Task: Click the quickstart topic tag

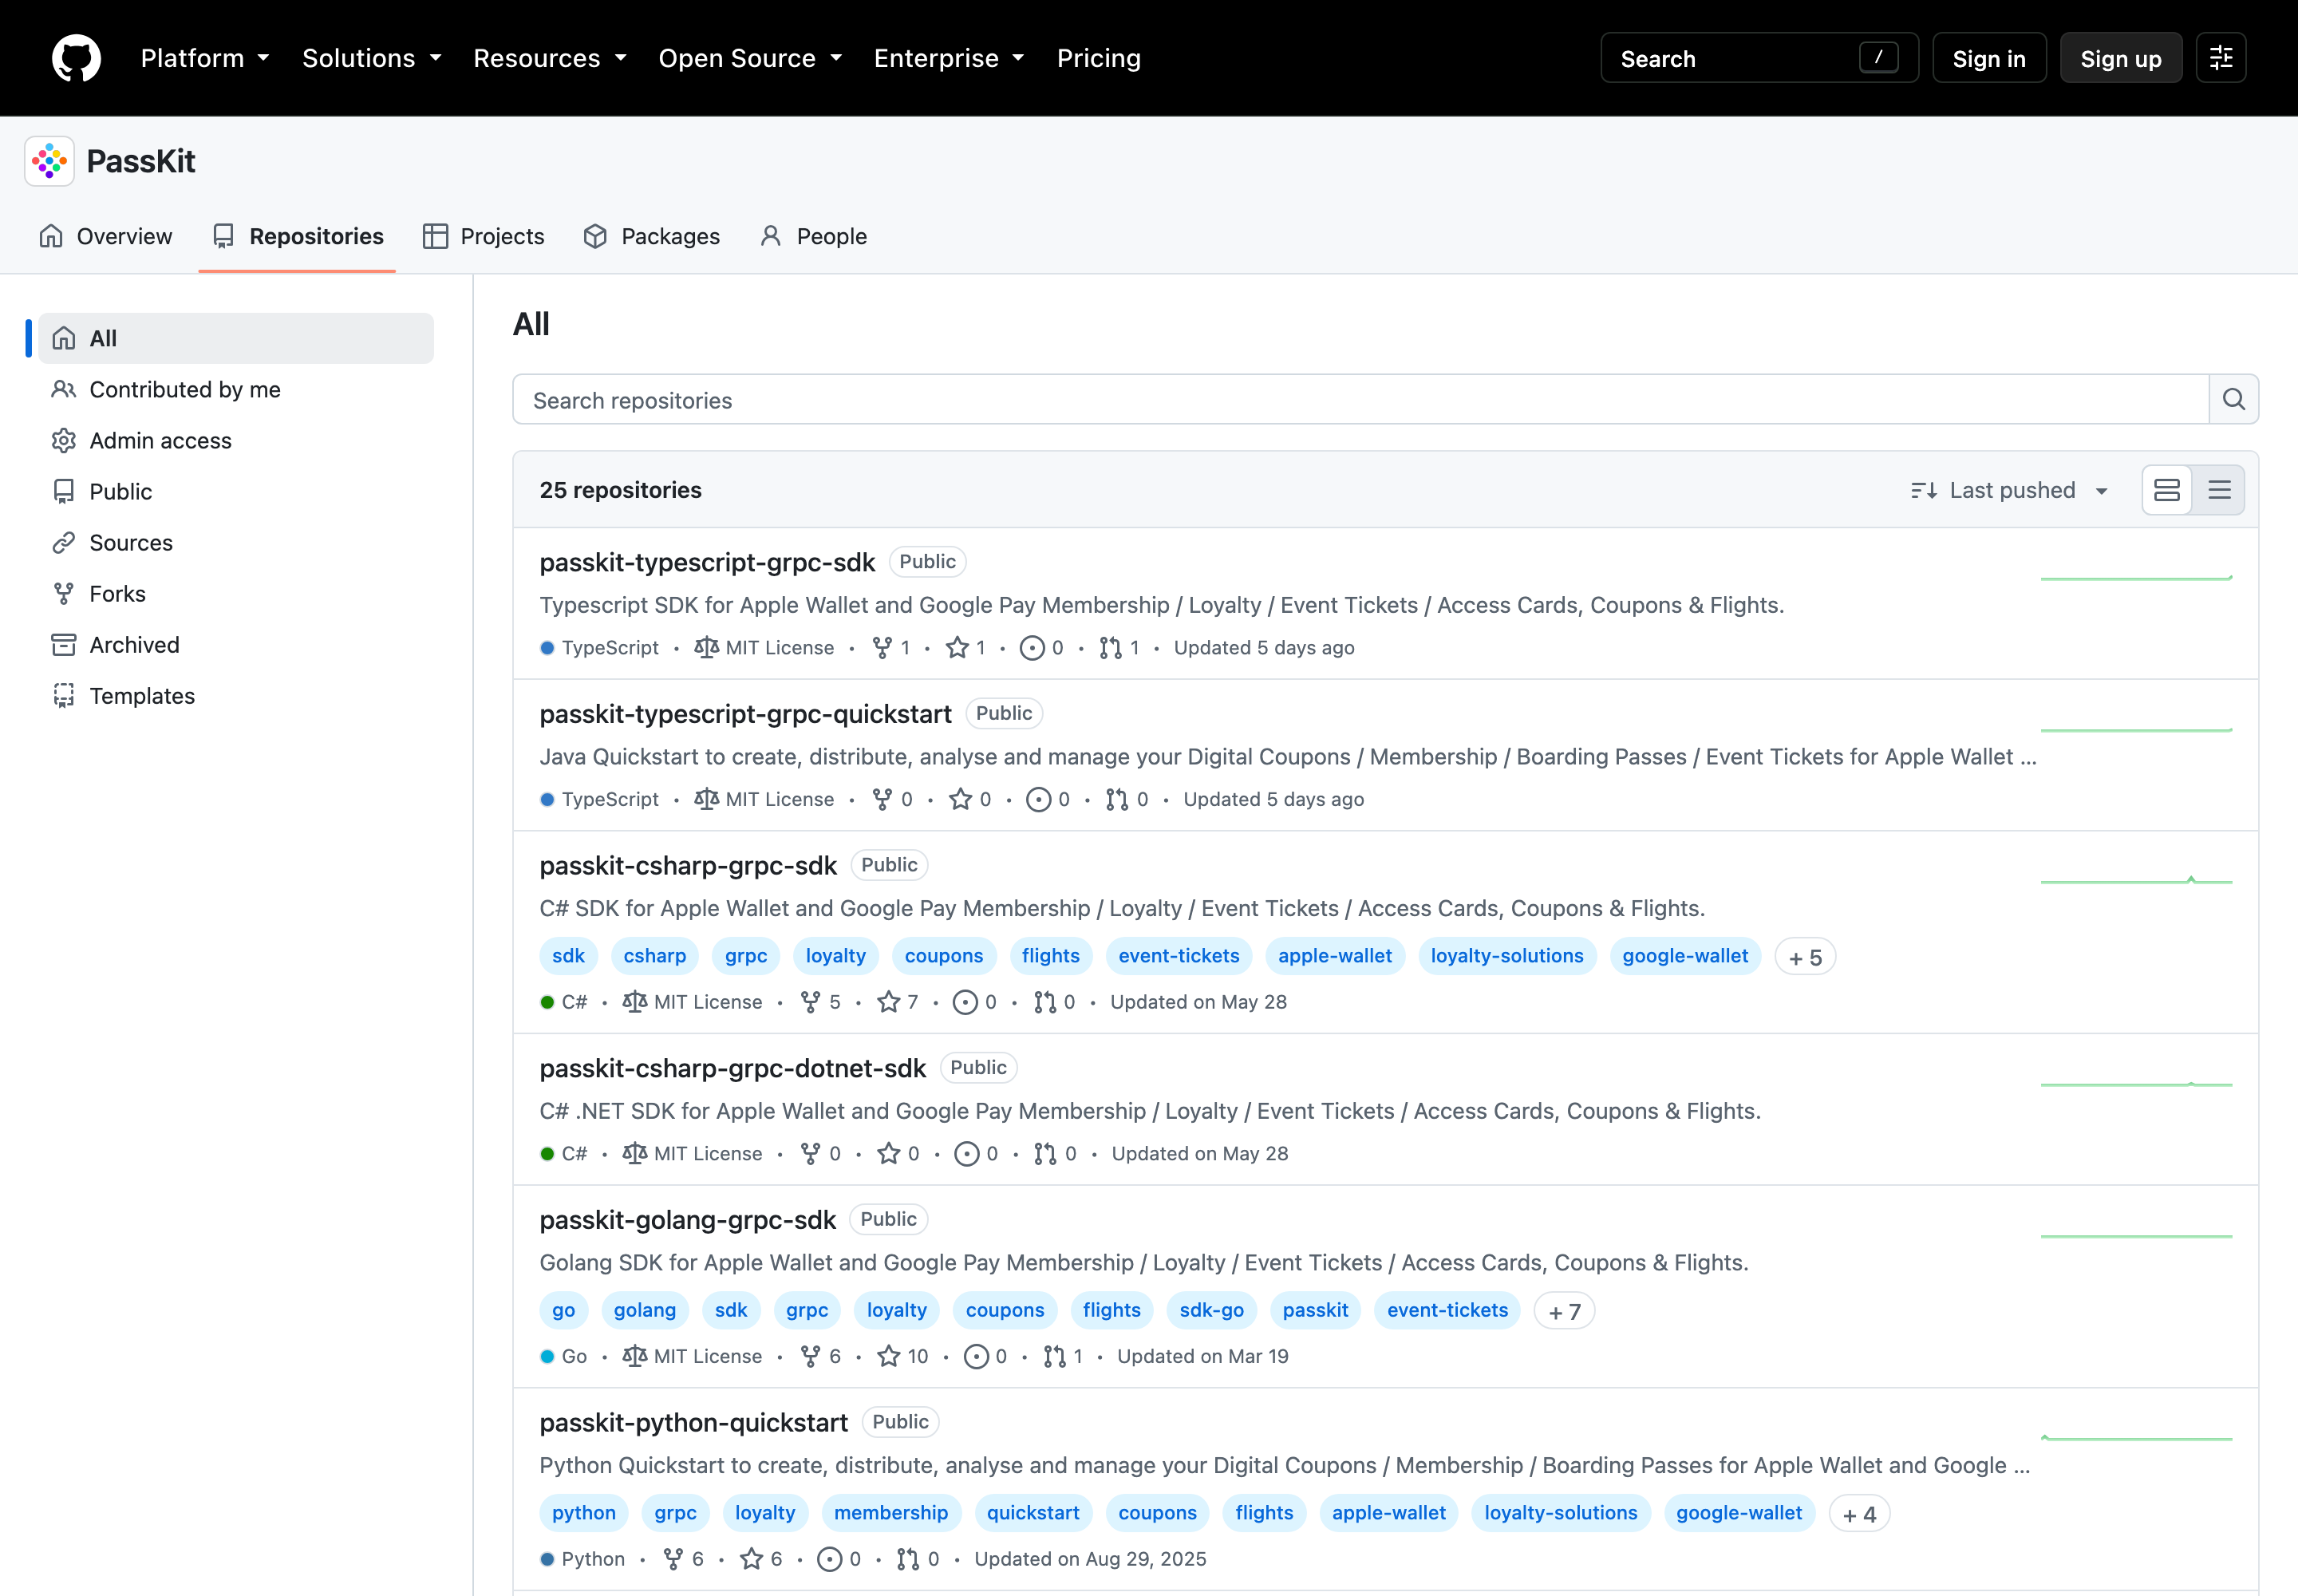Action: [x=1032, y=1513]
